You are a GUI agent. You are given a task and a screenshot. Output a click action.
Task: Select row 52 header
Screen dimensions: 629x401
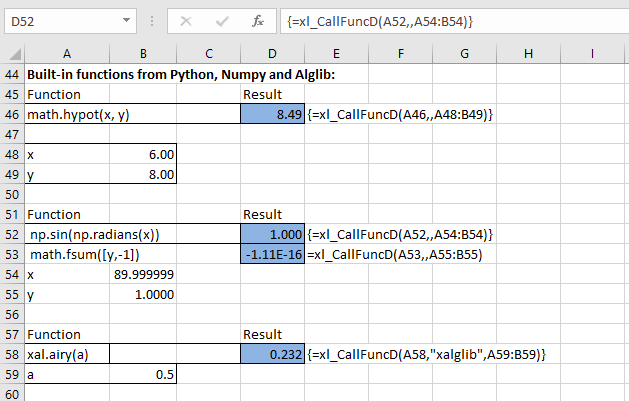[12, 234]
